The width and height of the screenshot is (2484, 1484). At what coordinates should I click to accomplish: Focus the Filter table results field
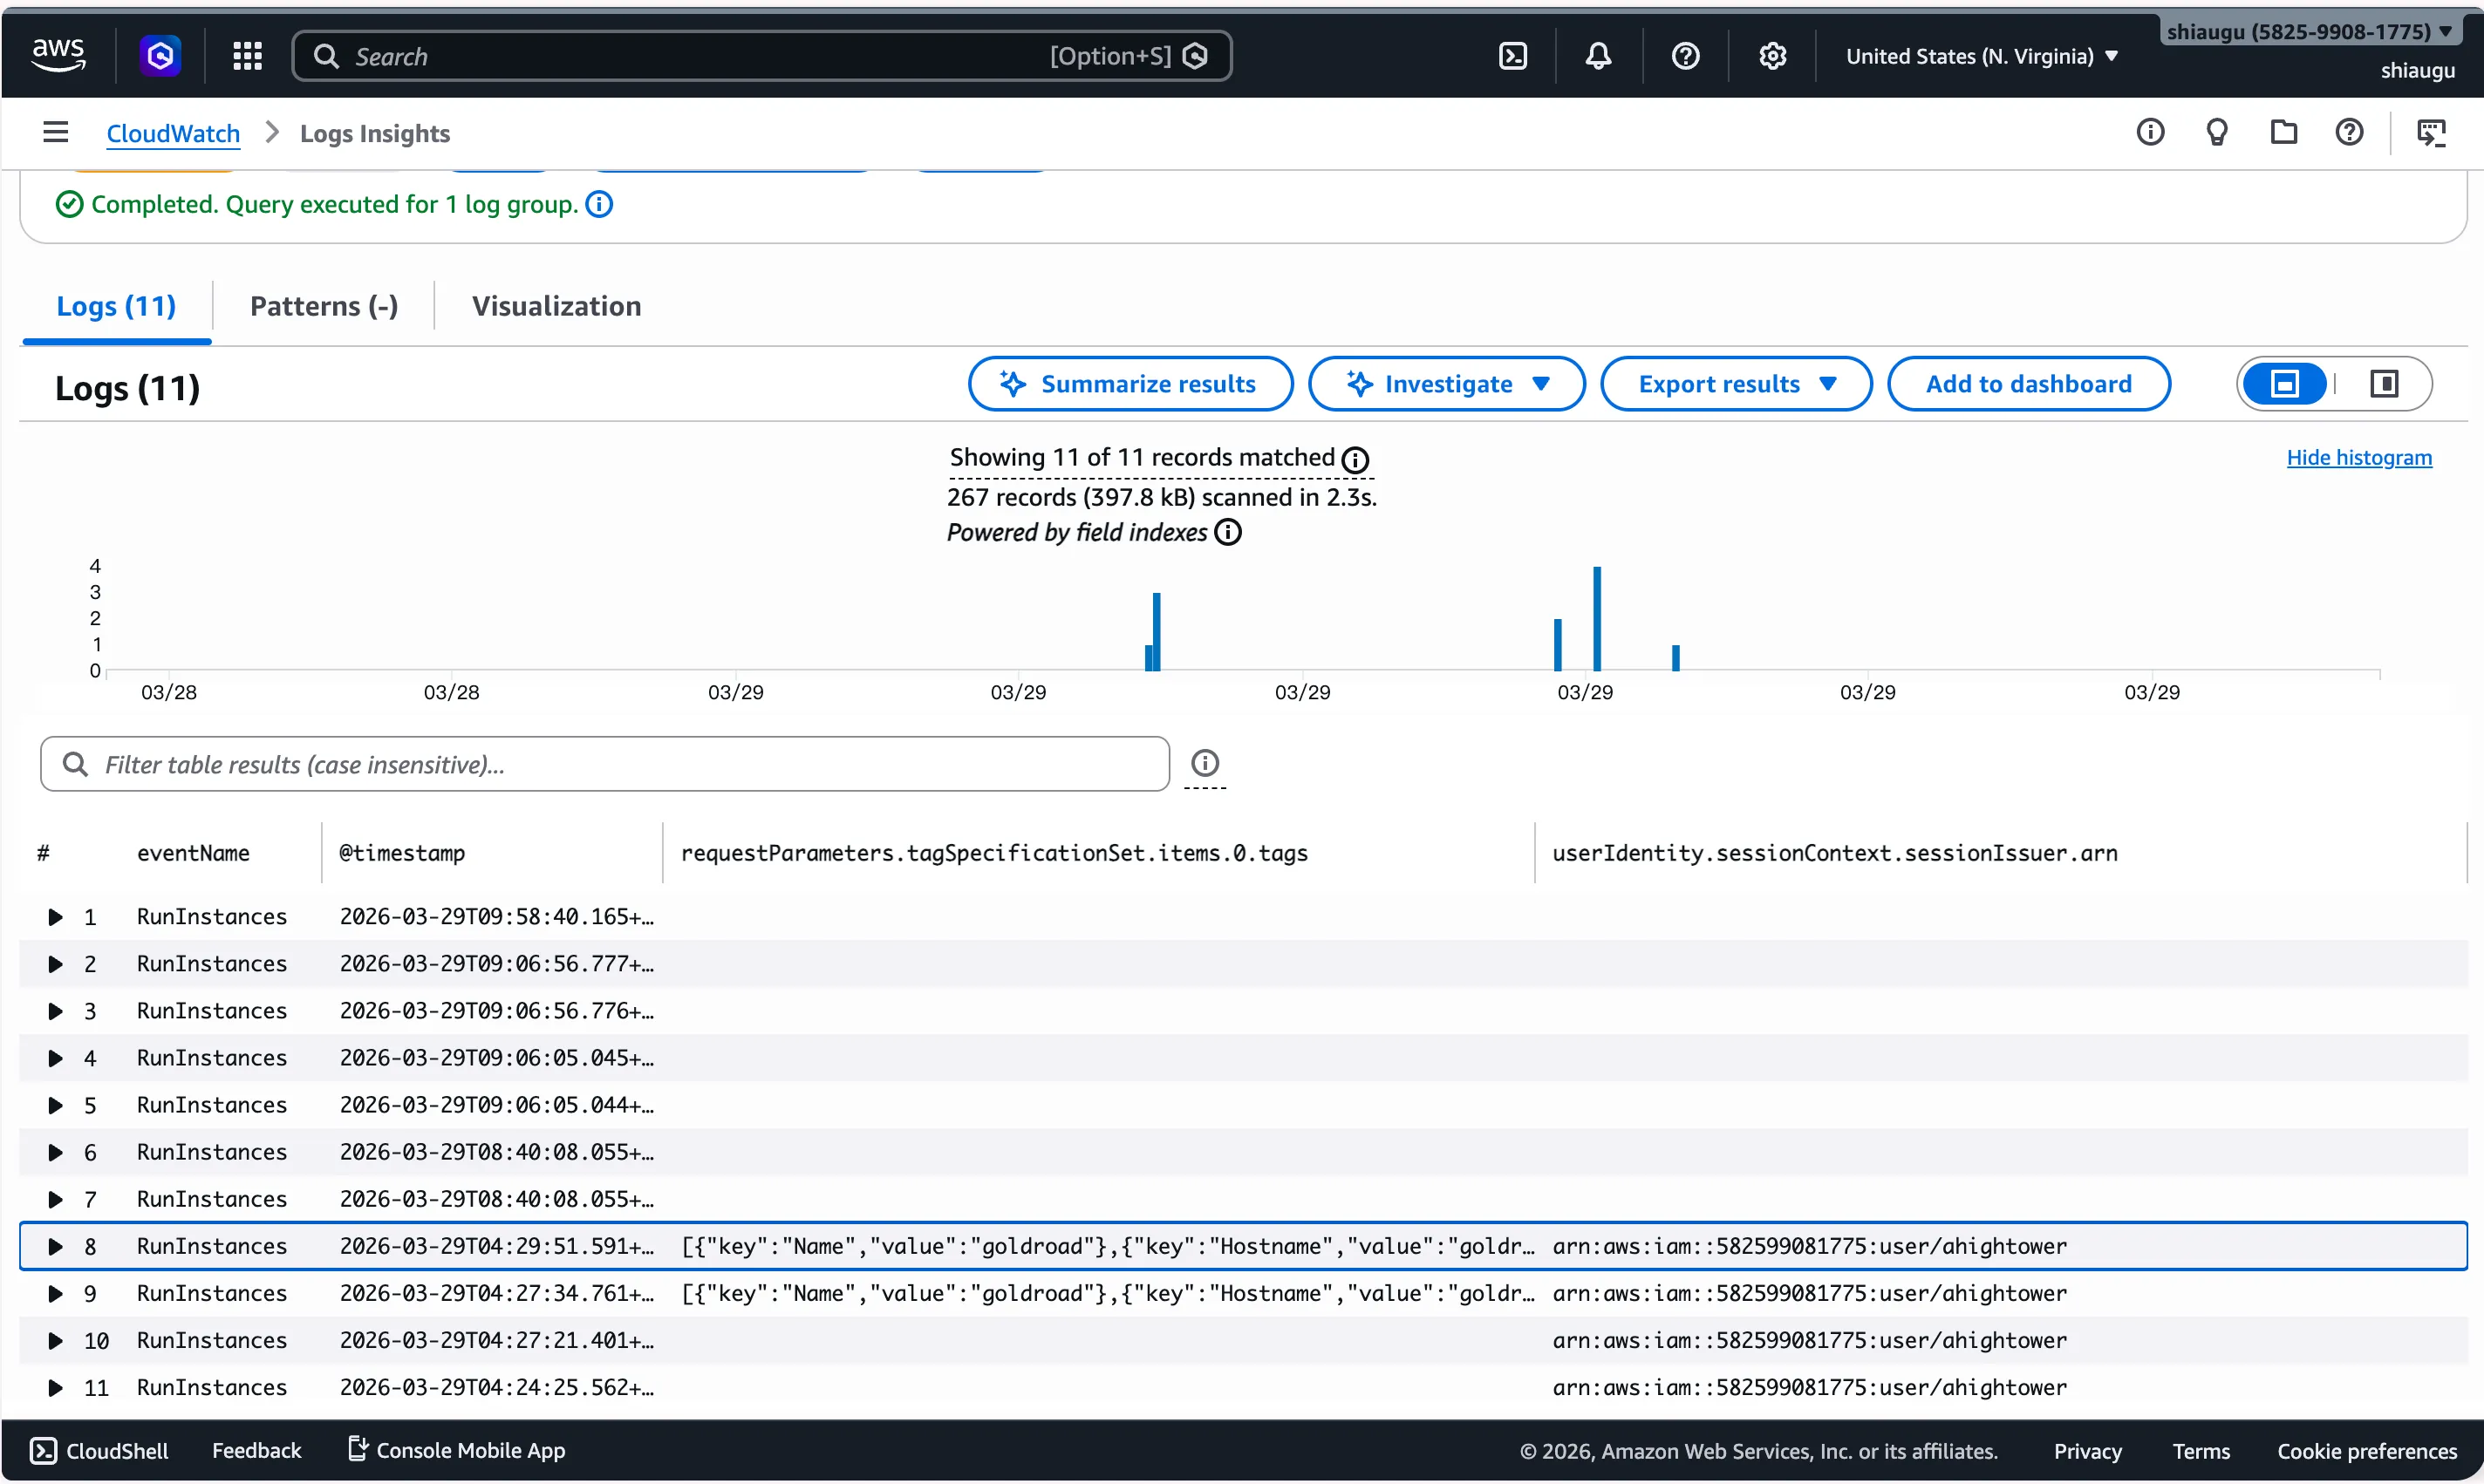tap(605, 764)
